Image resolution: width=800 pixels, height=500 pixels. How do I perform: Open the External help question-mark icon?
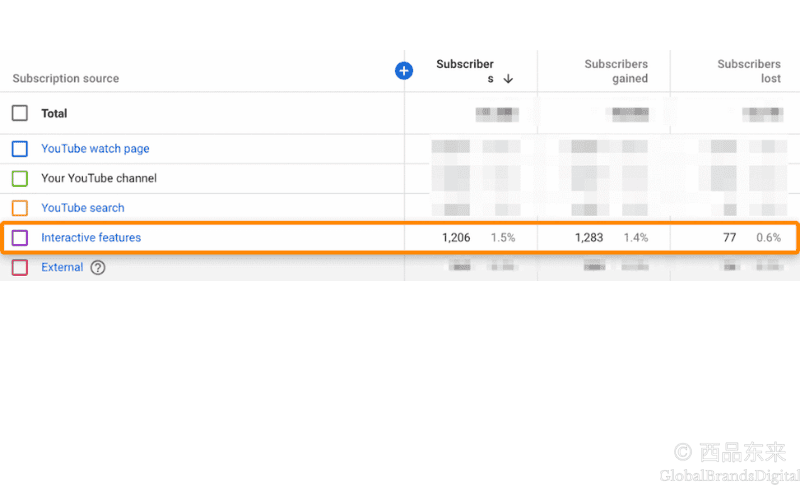(98, 267)
